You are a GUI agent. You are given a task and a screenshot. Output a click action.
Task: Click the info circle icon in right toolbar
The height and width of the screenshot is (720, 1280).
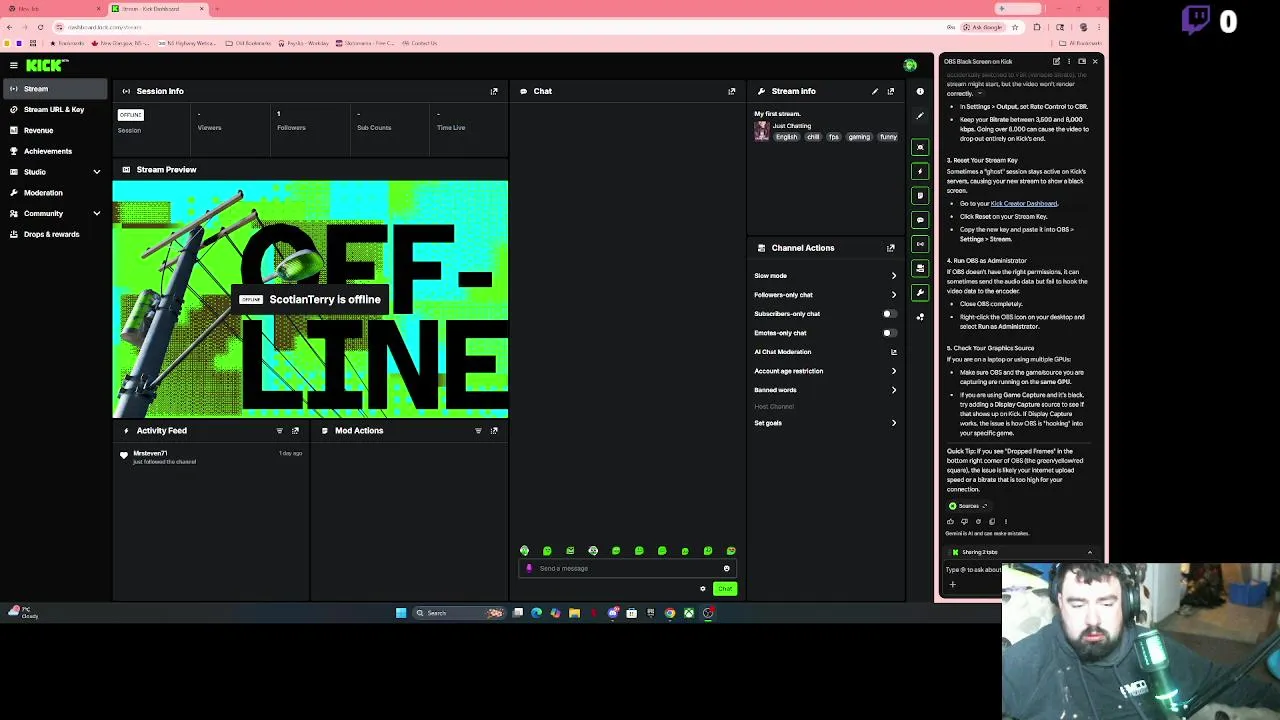920,91
